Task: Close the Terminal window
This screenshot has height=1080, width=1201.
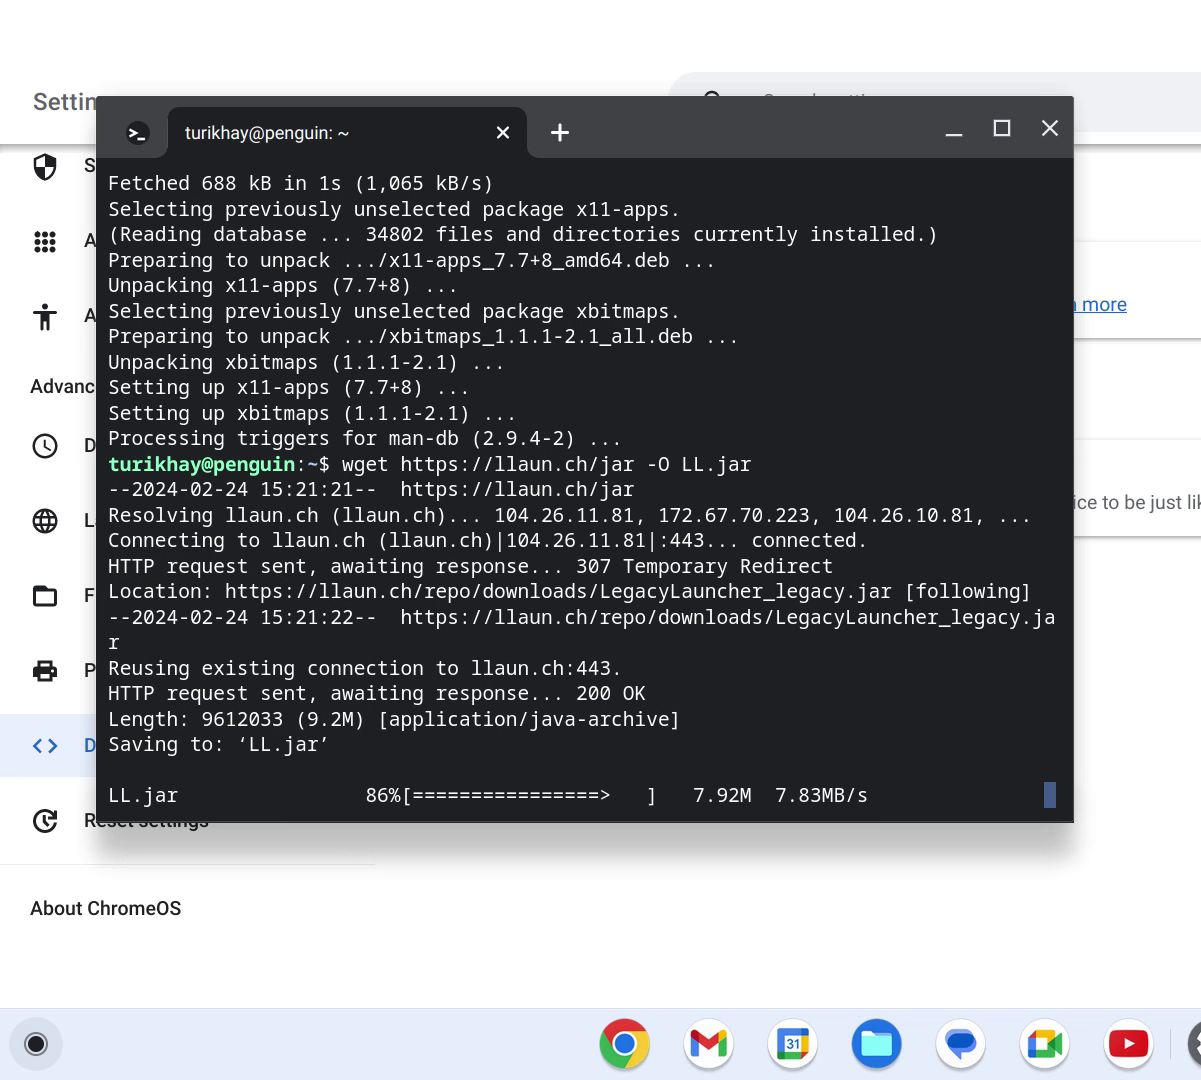Action: (1050, 128)
